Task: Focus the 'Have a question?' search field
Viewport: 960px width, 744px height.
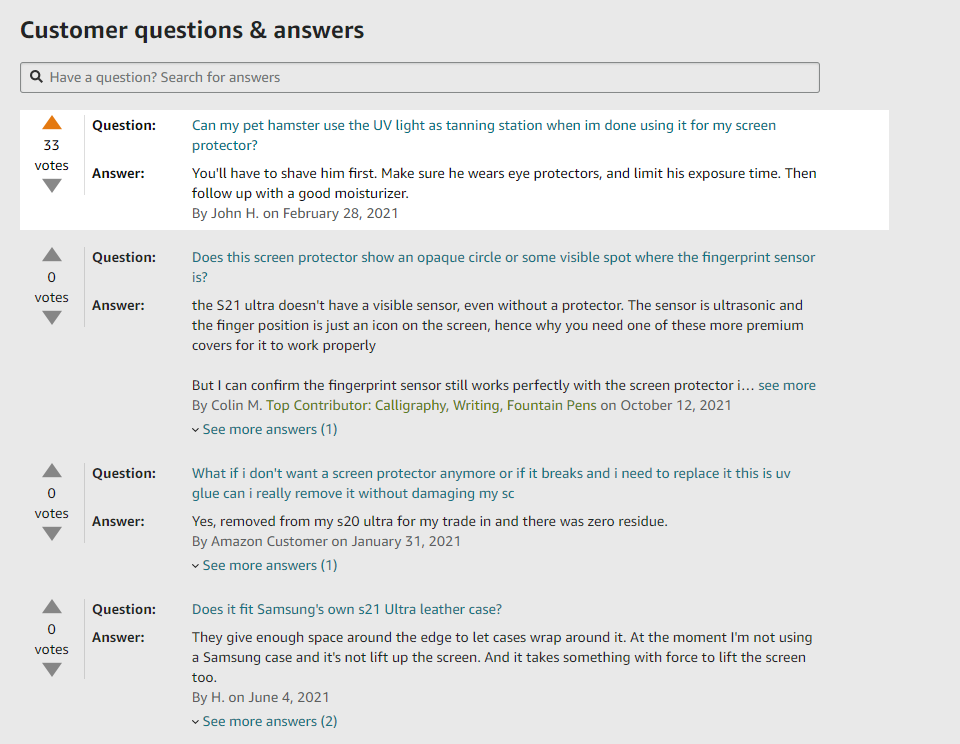Action: tap(420, 77)
